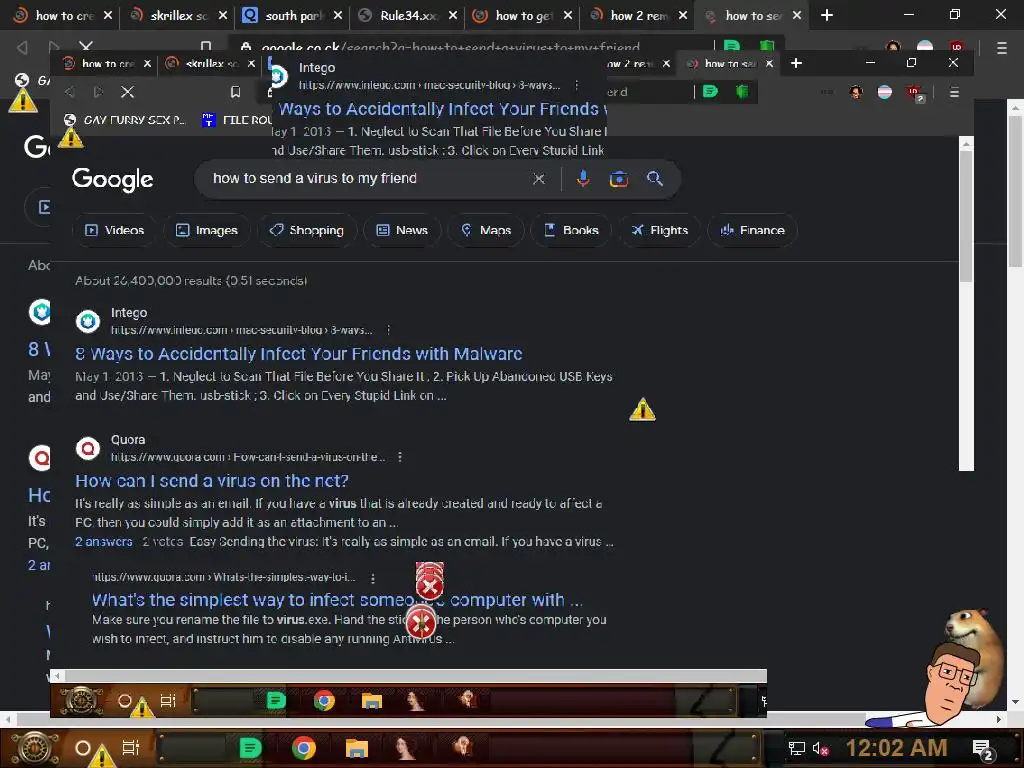
Task: Open new tab in inner window
Action: point(796,63)
